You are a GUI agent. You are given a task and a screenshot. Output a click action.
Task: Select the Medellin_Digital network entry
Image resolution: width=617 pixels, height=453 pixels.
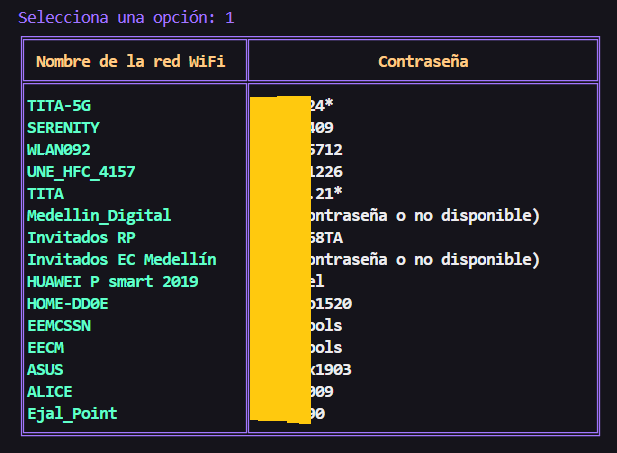[99, 216]
